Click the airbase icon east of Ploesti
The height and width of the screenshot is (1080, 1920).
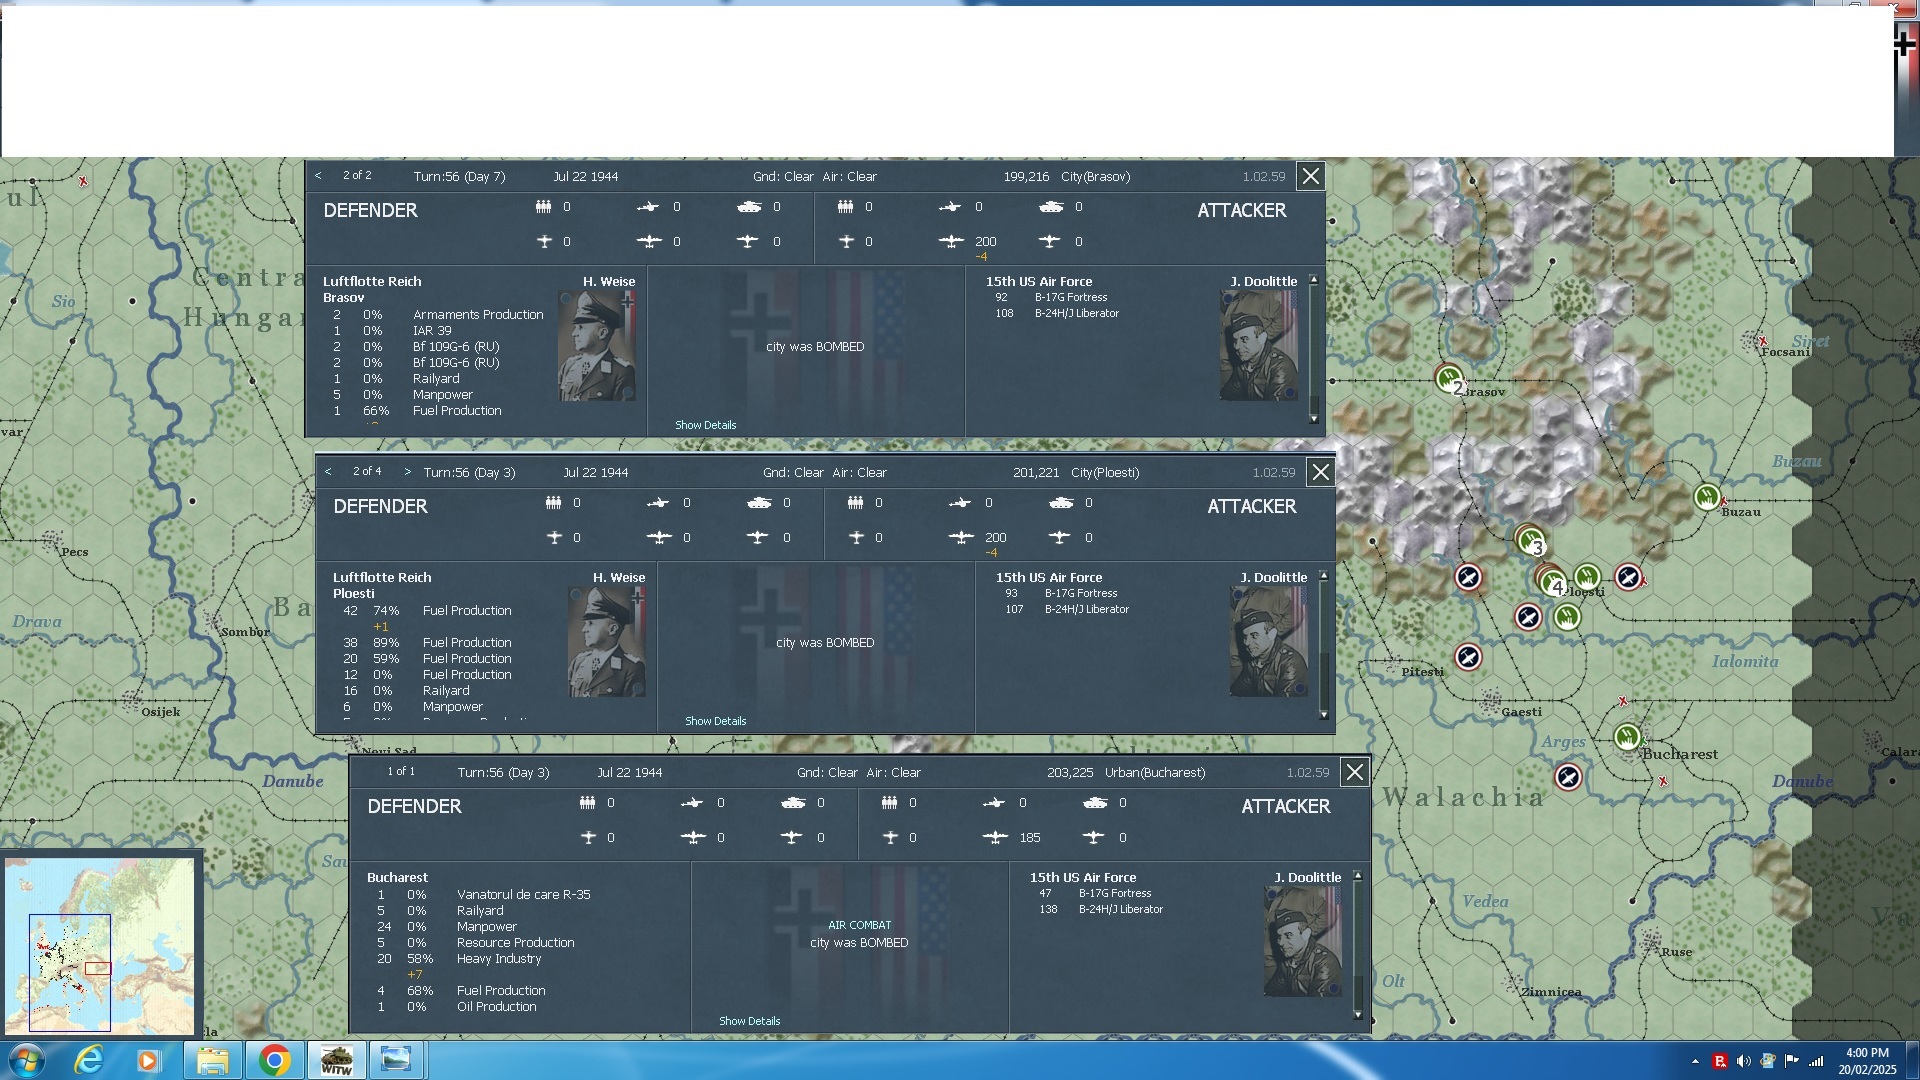pyautogui.click(x=1628, y=577)
